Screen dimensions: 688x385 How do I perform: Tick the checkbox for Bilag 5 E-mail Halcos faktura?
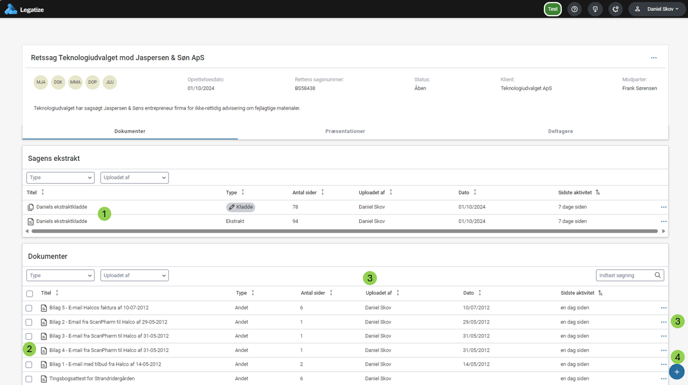pyautogui.click(x=29, y=308)
